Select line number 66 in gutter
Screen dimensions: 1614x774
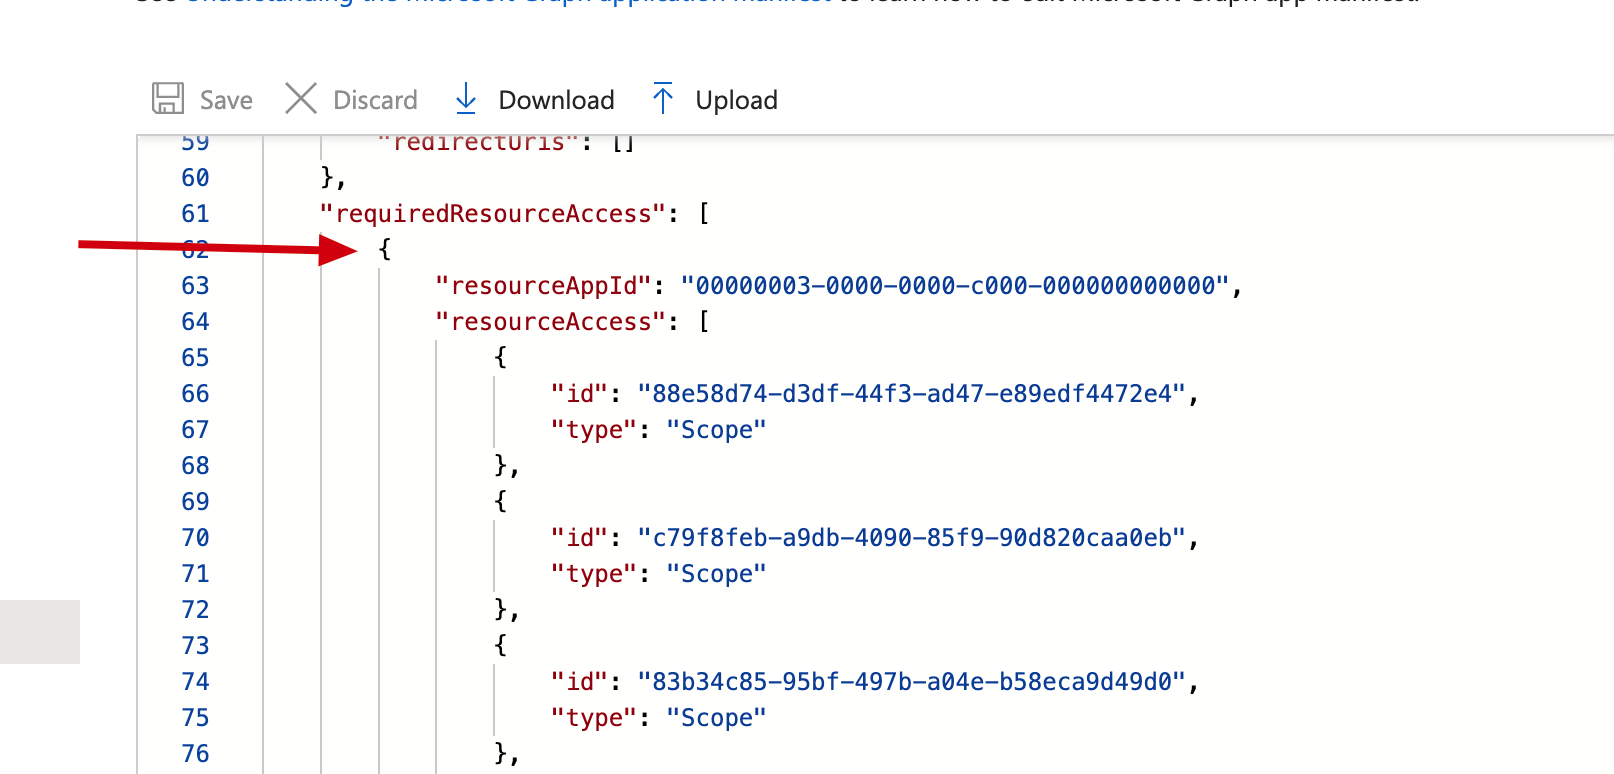coord(195,394)
